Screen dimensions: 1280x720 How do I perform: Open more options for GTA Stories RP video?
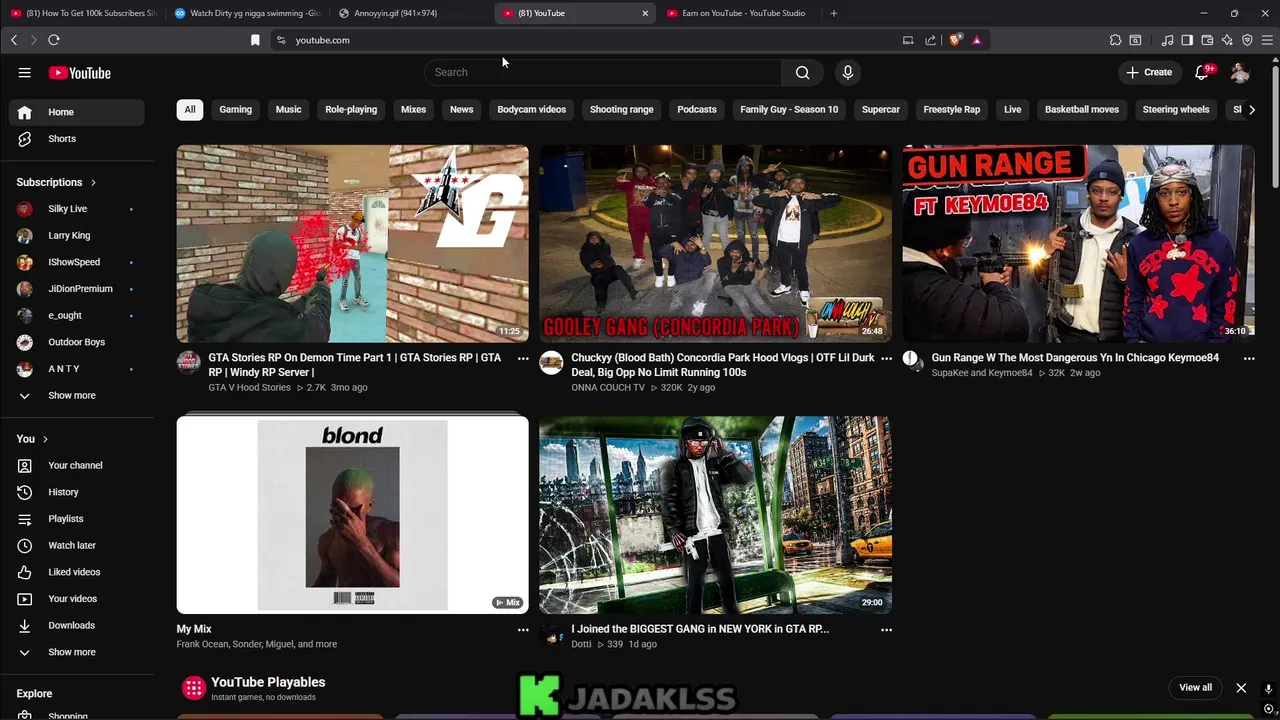[x=523, y=358]
